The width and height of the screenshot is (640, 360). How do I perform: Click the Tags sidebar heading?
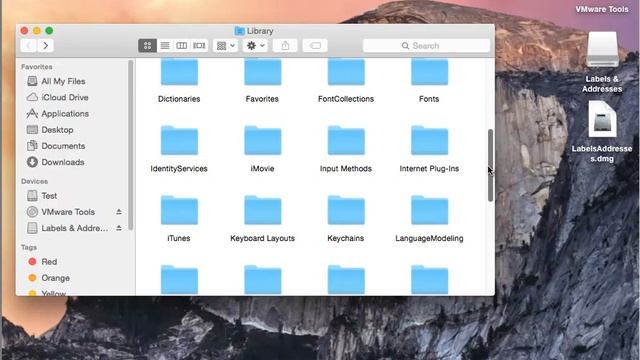click(x=29, y=247)
